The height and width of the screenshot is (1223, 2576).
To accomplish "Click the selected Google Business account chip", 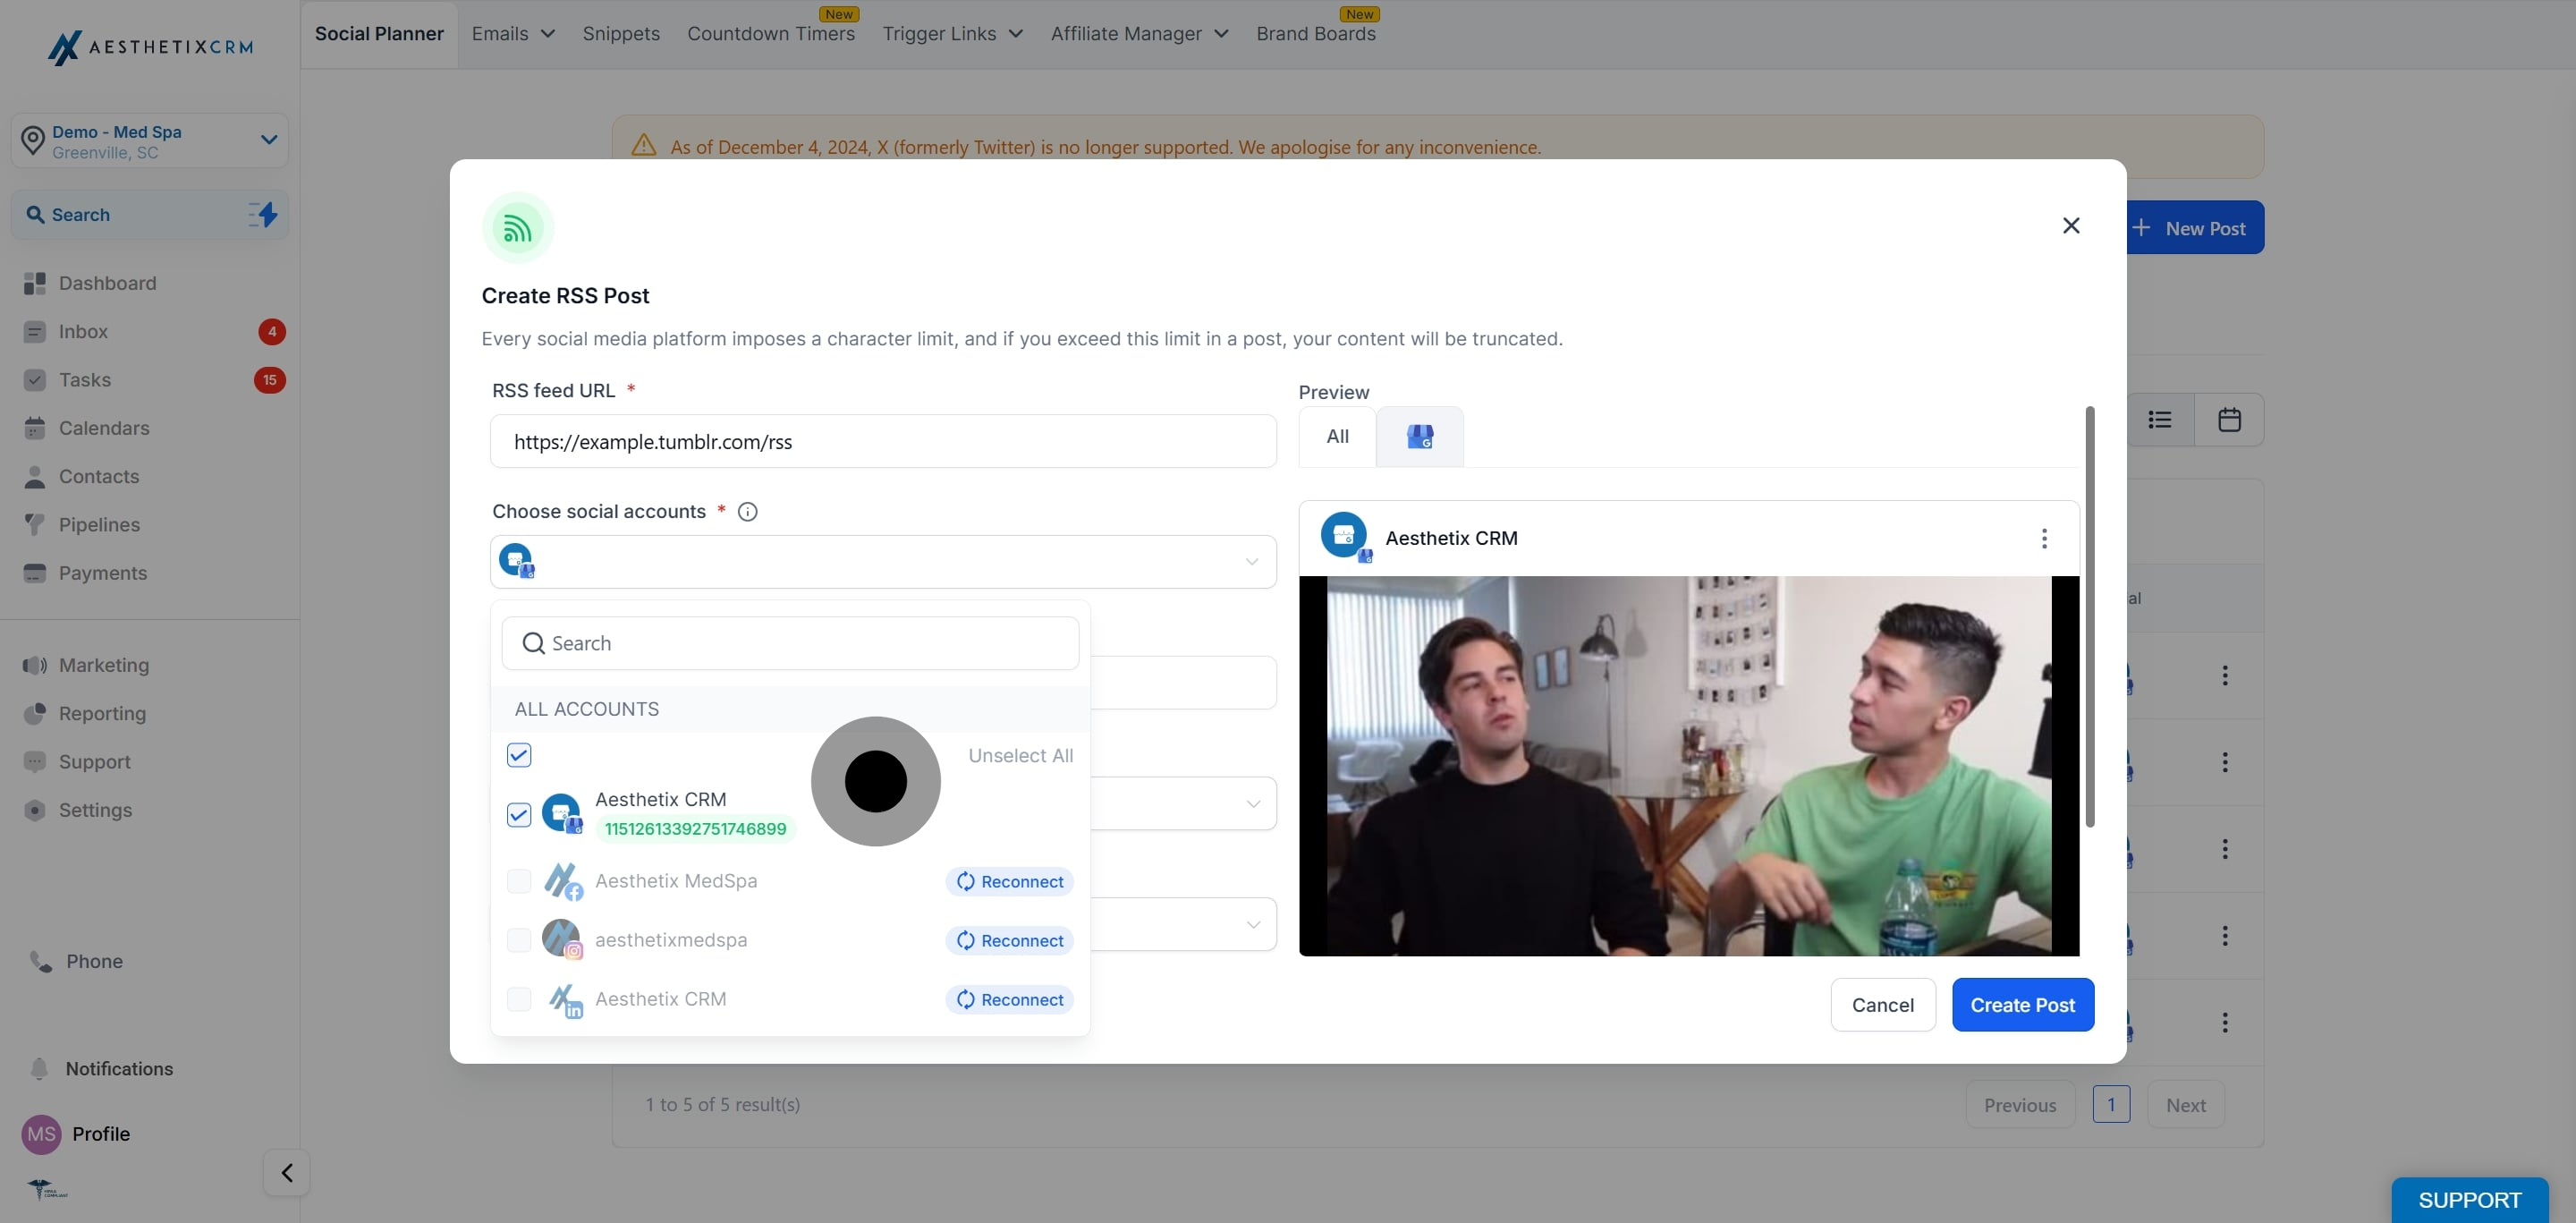I will tap(517, 561).
